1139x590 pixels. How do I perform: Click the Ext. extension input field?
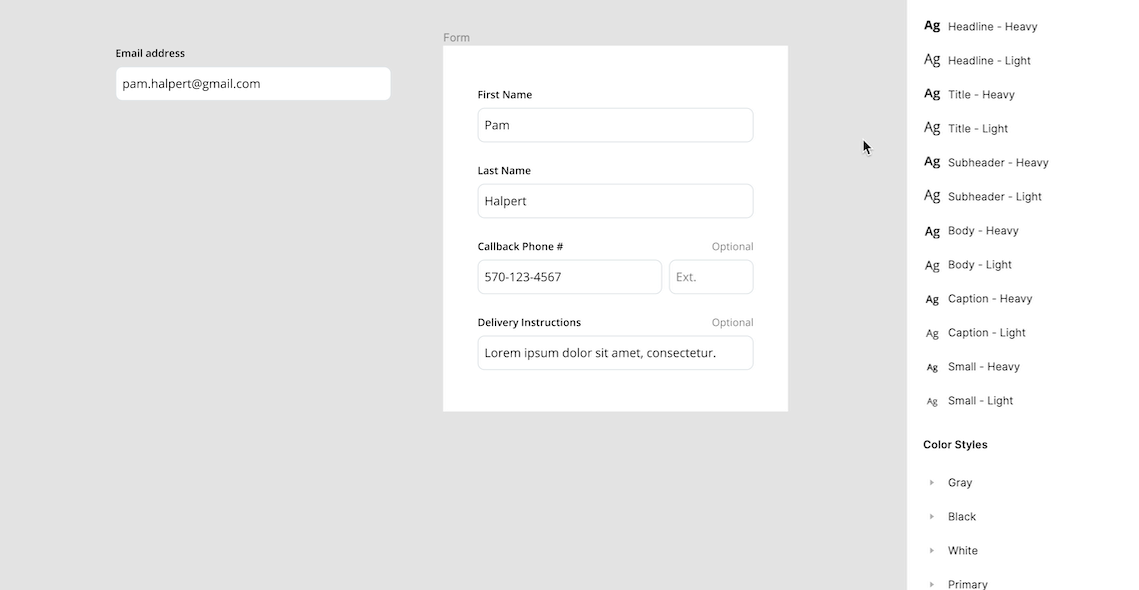click(711, 277)
